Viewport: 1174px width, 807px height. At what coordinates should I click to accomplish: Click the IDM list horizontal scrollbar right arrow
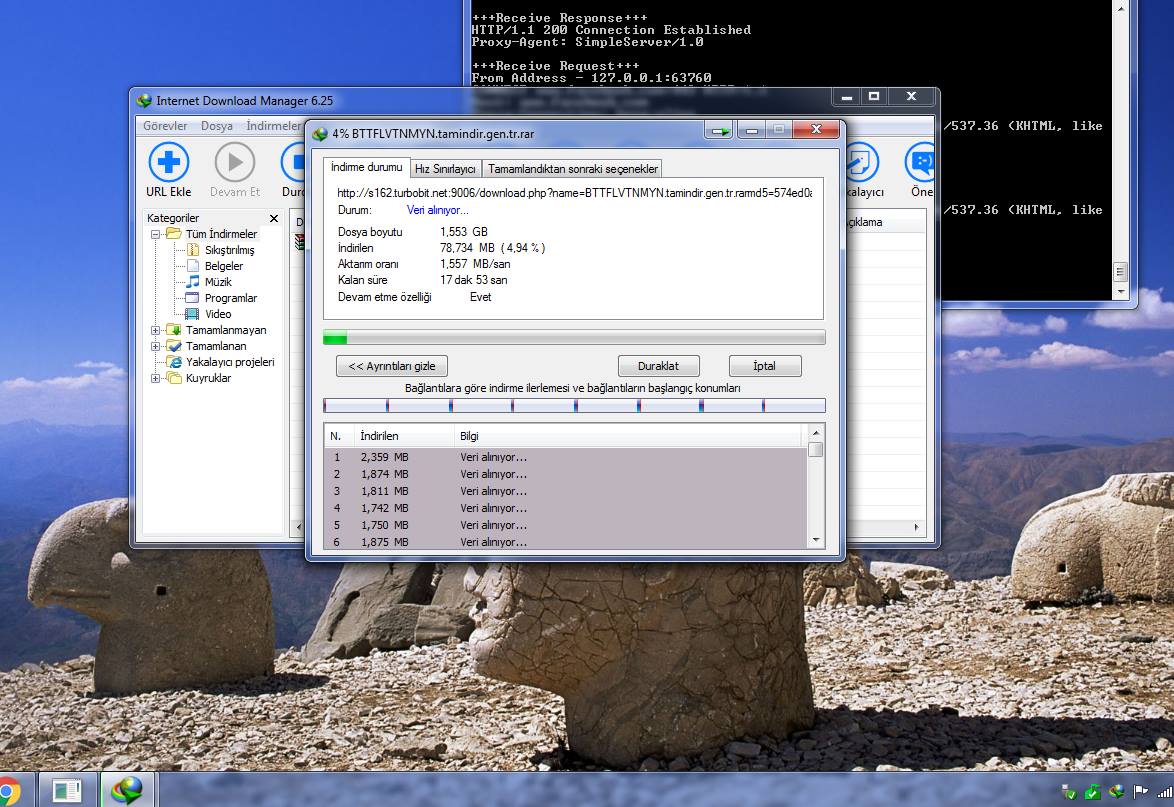pos(916,527)
